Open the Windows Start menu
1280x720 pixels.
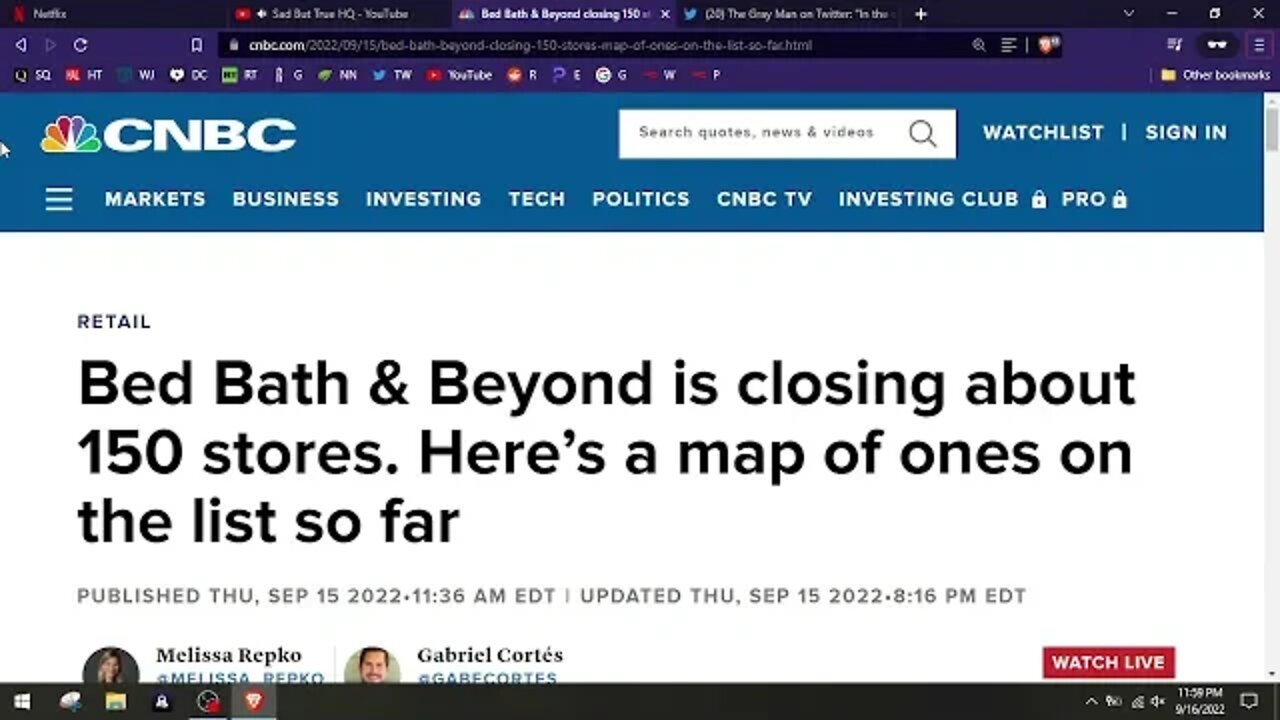[21, 702]
